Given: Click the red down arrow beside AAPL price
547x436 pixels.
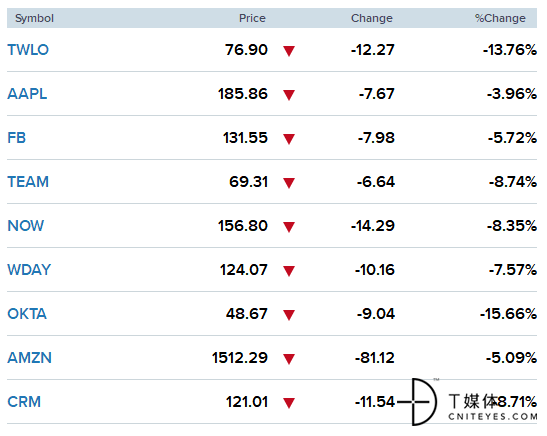Looking at the screenshot, I should pos(289,95).
